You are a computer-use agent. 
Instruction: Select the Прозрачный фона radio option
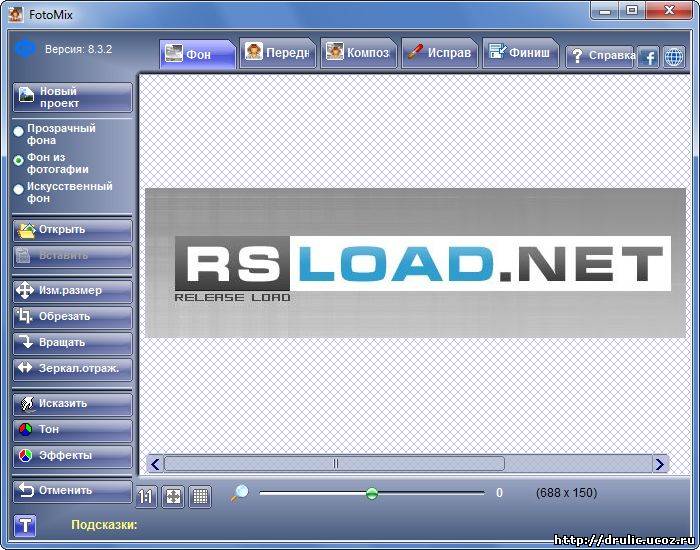tap(18, 132)
